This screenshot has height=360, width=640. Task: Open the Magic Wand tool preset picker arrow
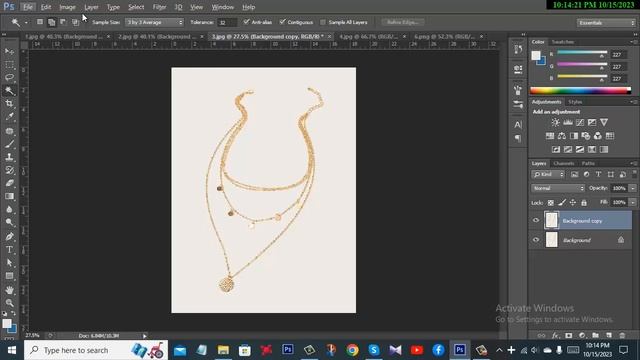[26, 22]
